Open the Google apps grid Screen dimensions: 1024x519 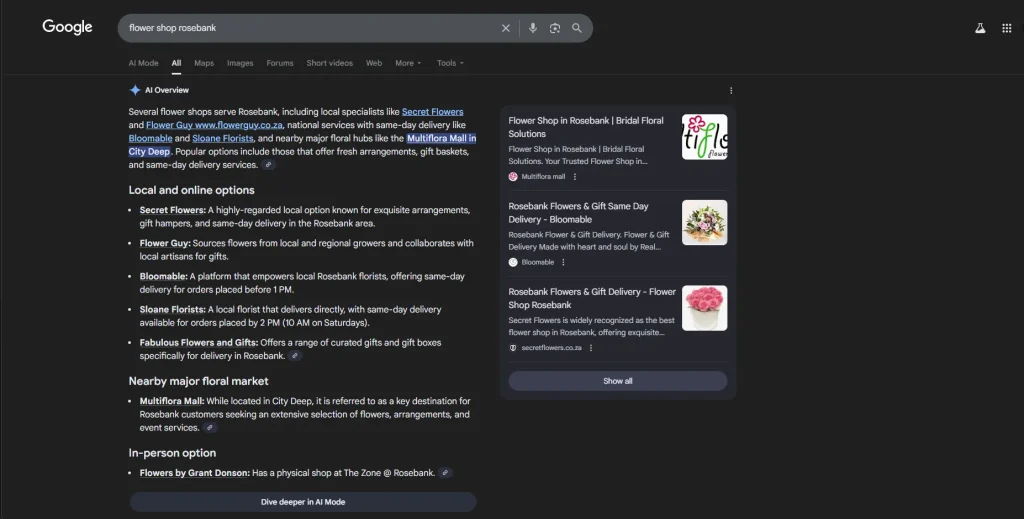coord(1006,28)
